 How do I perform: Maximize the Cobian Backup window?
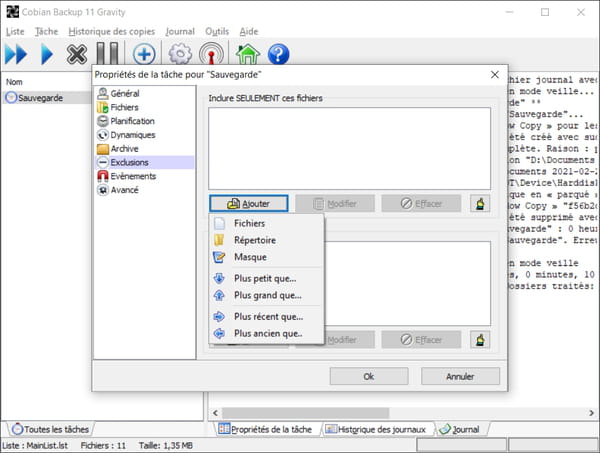coord(545,12)
